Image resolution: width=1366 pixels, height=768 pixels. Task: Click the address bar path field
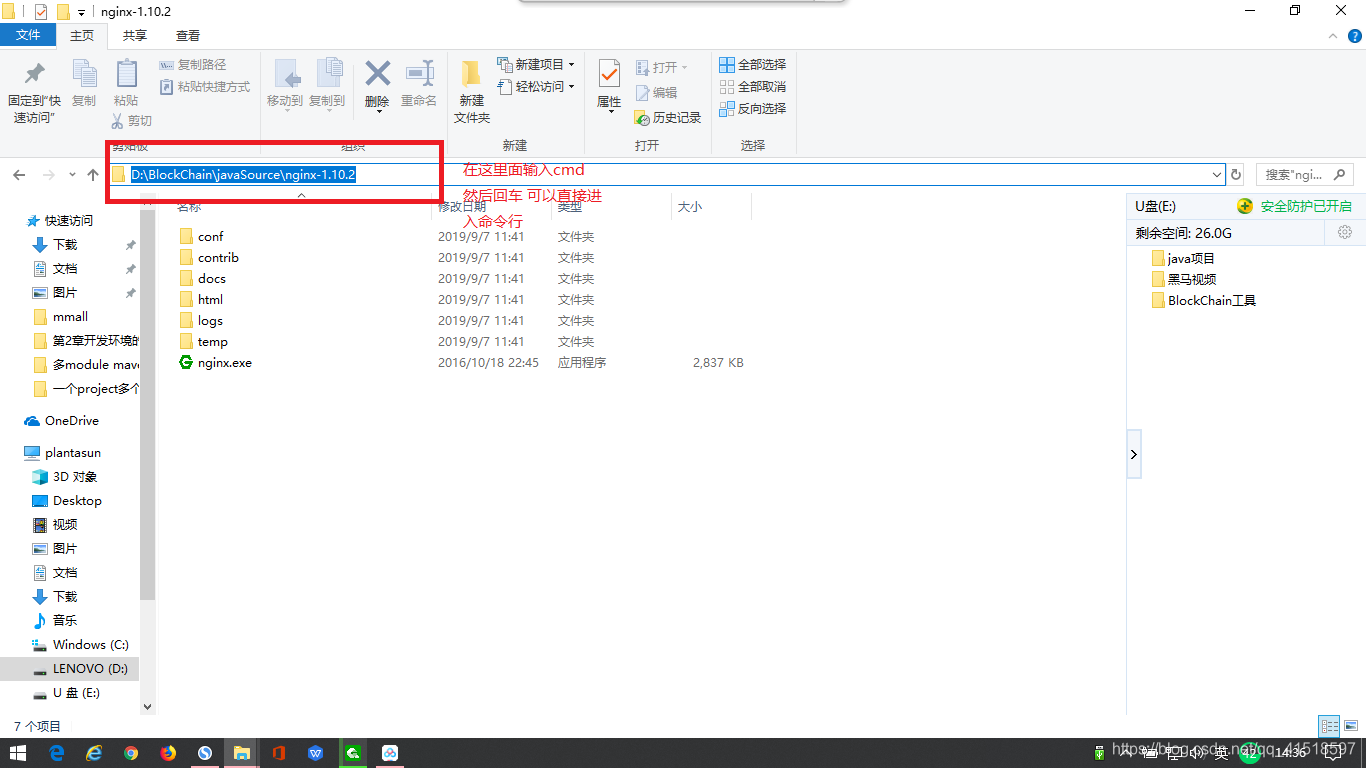(667, 174)
